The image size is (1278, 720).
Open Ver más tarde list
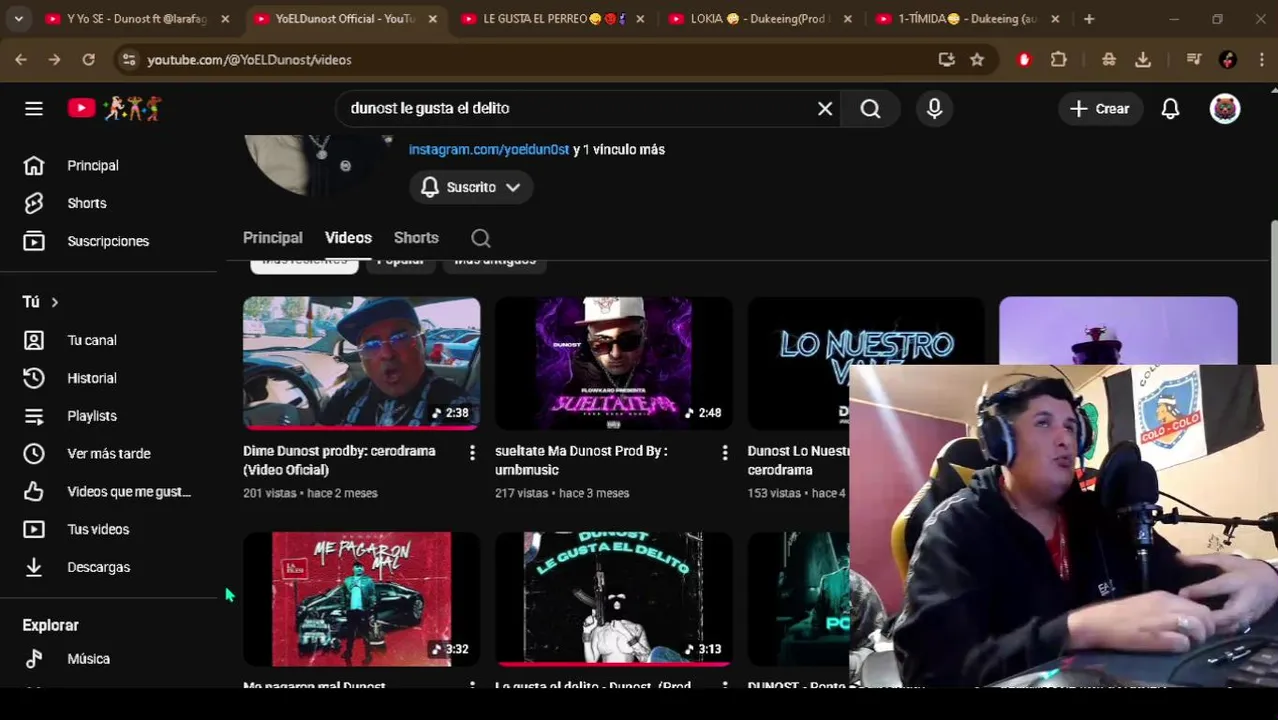pos(108,454)
